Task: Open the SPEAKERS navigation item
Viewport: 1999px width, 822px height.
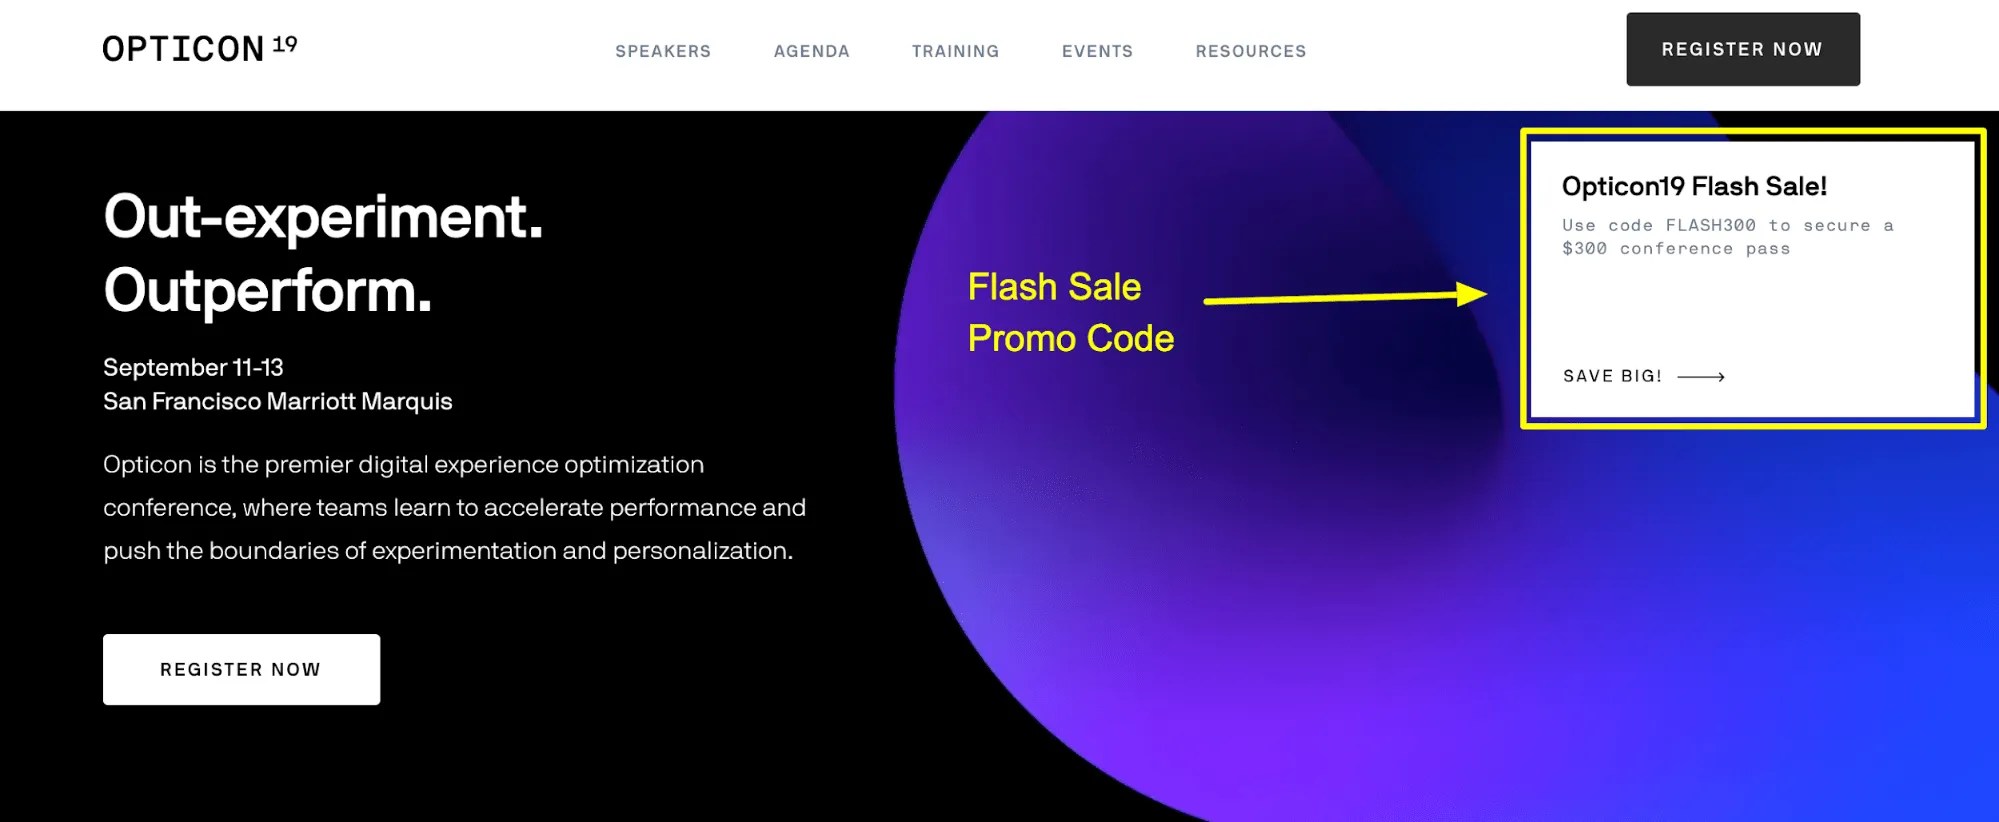Action: pos(663,51)
